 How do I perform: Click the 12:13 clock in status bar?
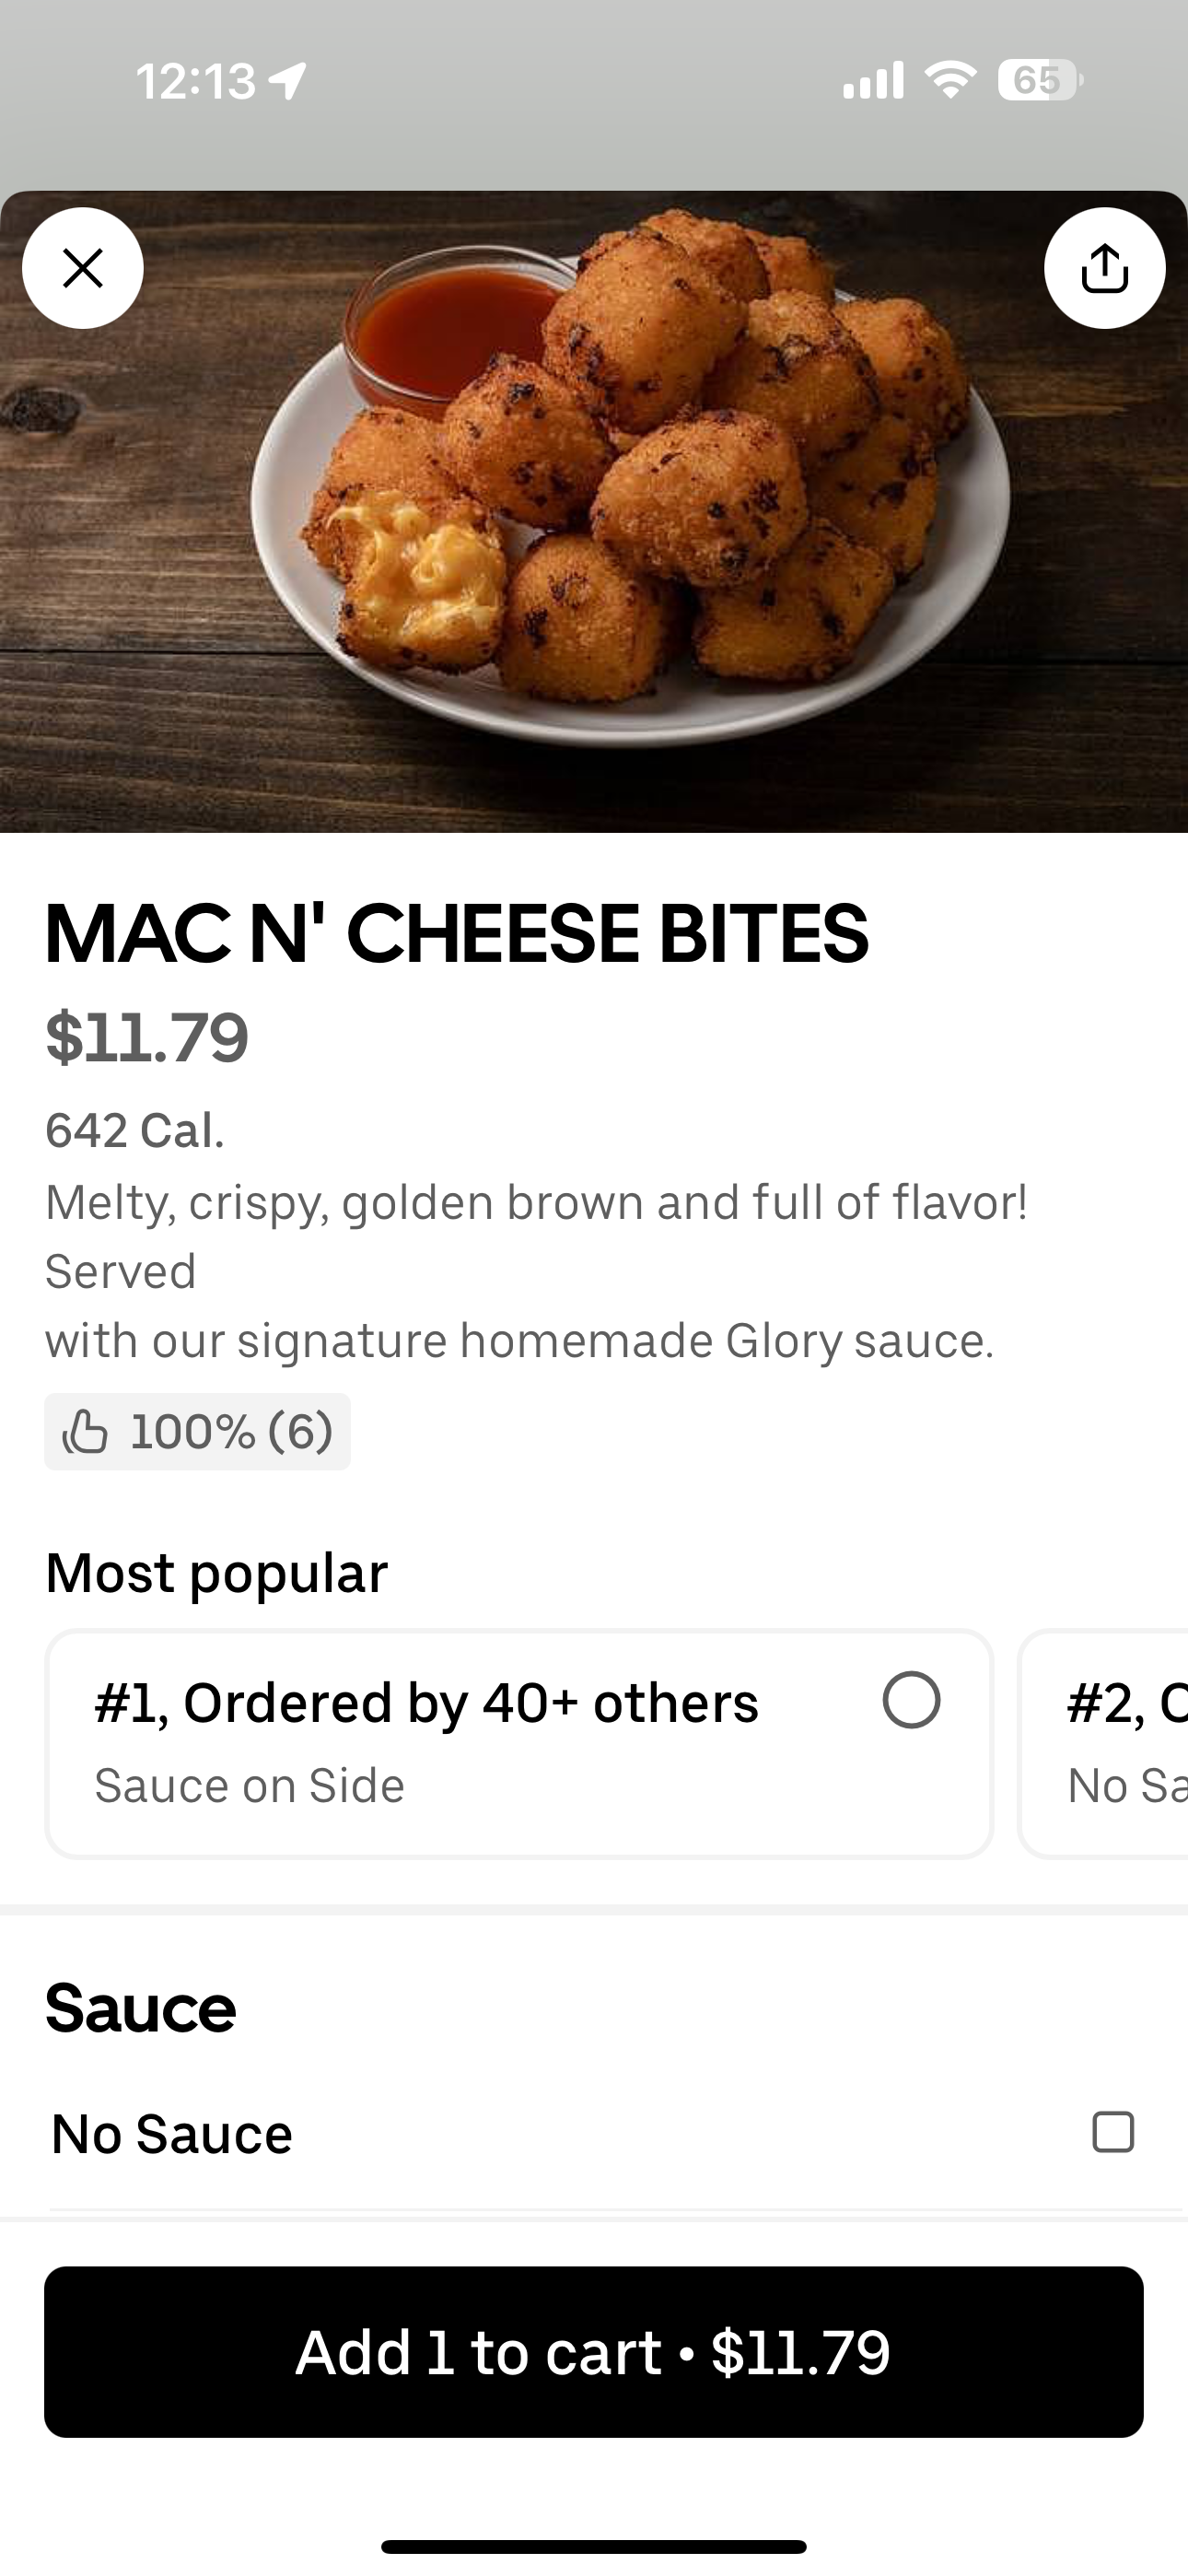(196, 81)
